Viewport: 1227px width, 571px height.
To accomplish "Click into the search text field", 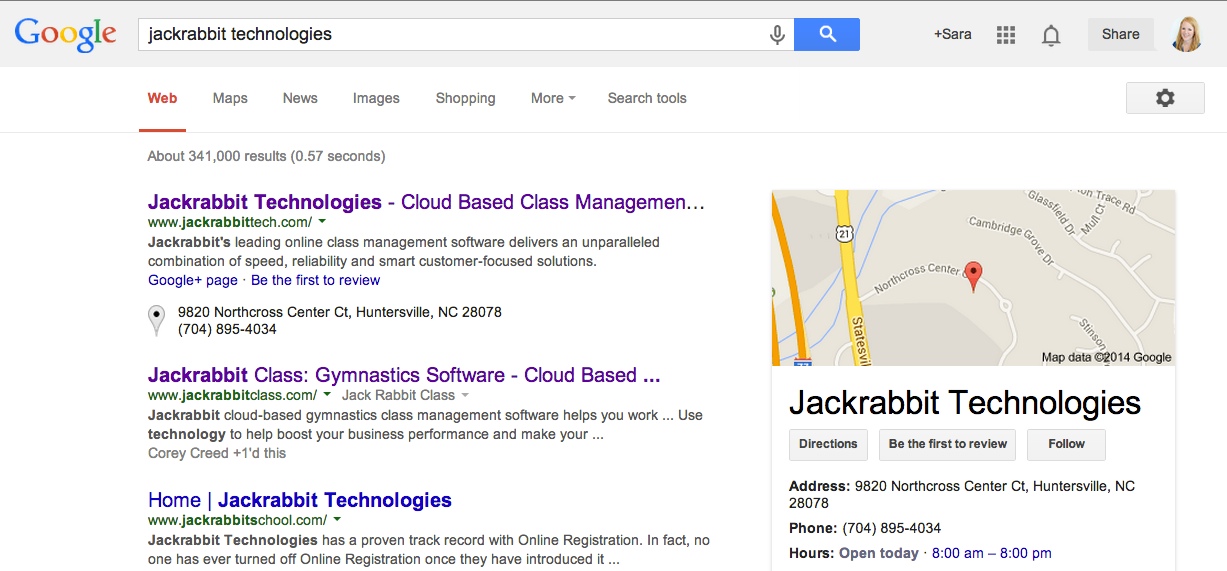I will (453, 34).
